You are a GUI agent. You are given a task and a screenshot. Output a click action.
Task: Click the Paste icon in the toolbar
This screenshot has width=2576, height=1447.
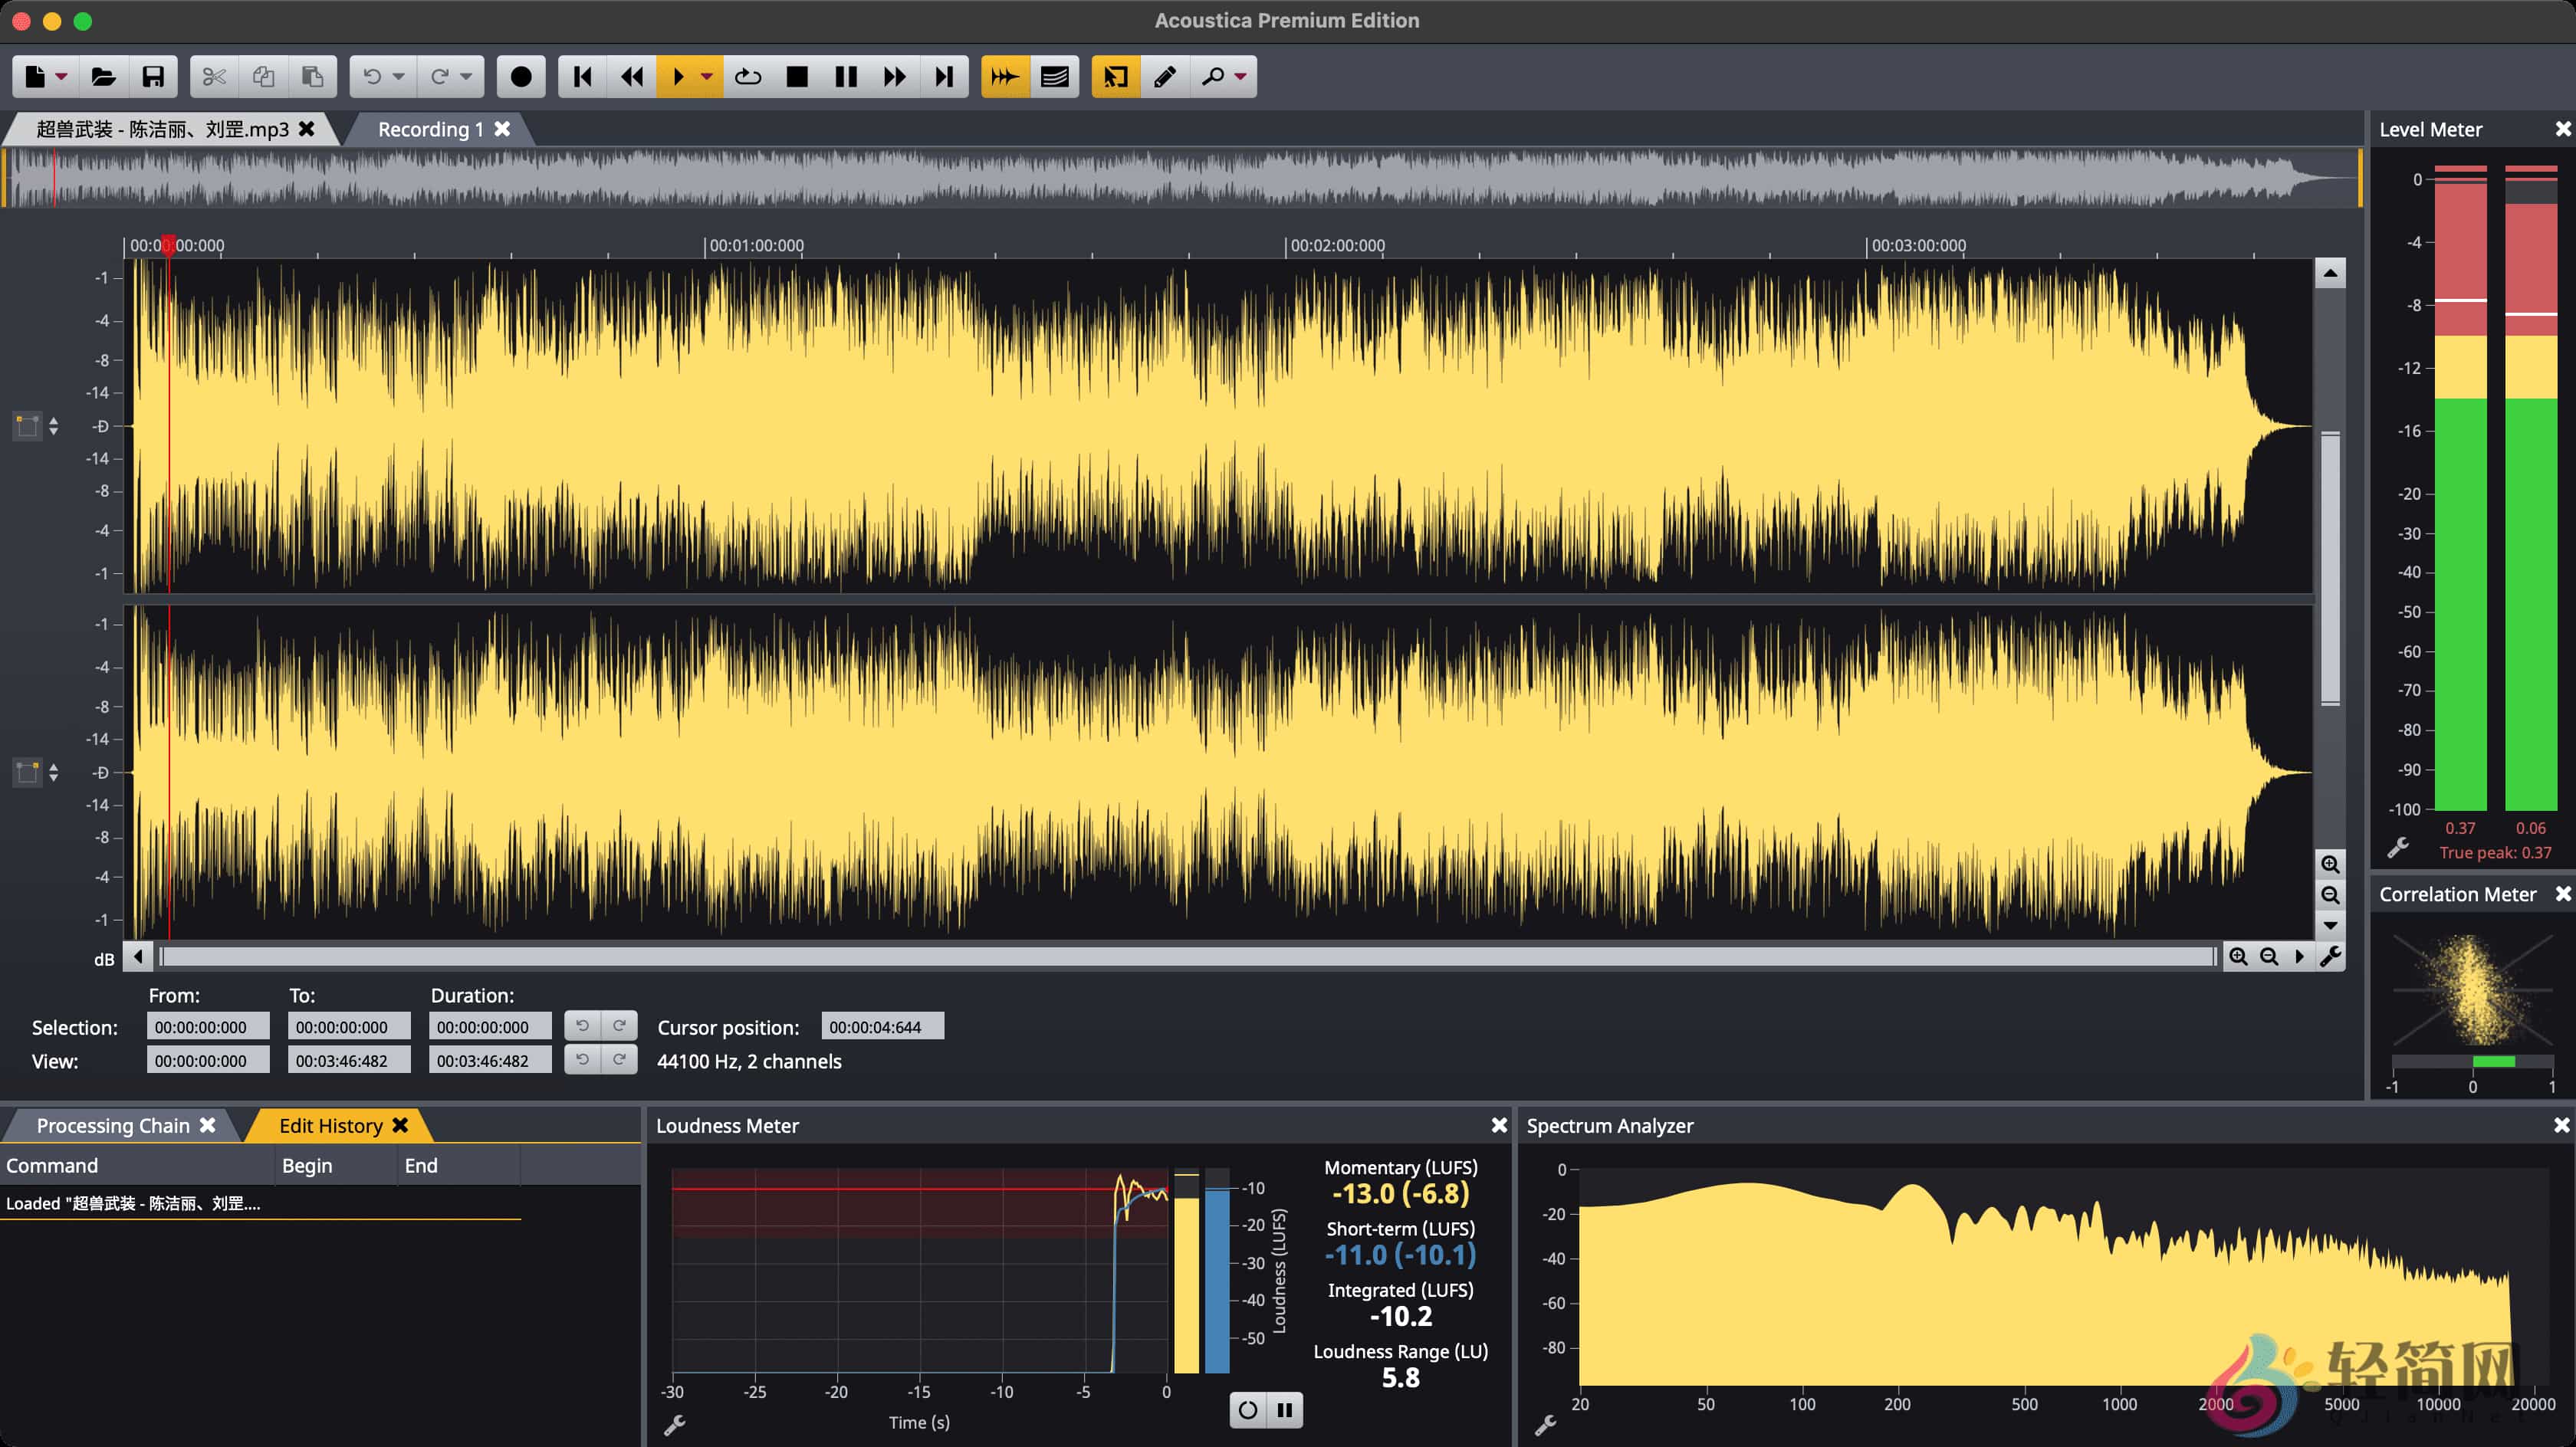[x=313, y=76]
